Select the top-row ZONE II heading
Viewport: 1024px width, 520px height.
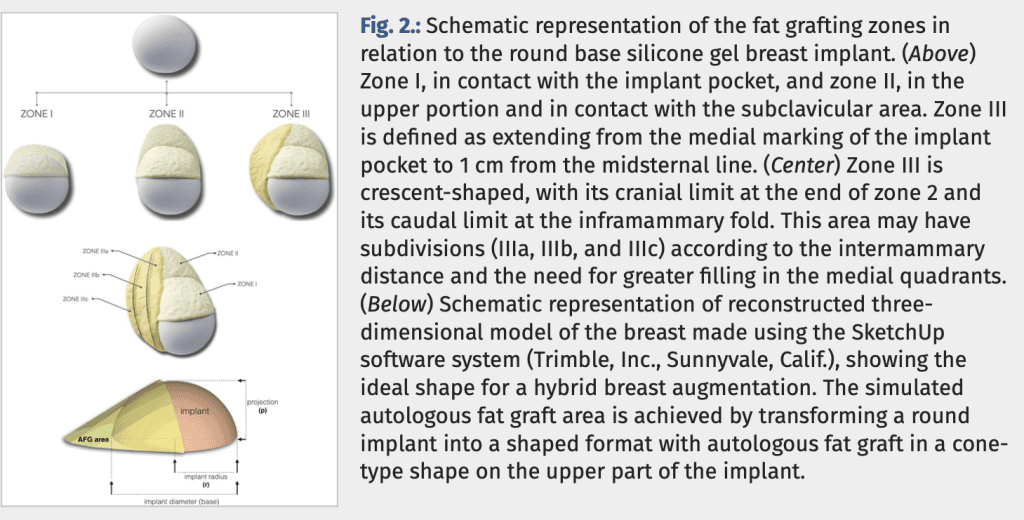coord(167,115)
